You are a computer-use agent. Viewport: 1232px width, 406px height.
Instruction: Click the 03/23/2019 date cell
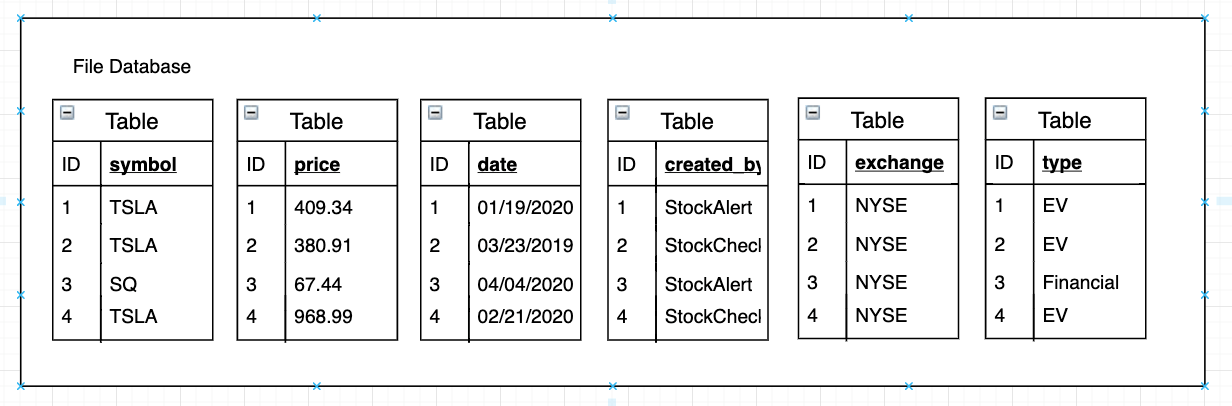coord(525,246)
